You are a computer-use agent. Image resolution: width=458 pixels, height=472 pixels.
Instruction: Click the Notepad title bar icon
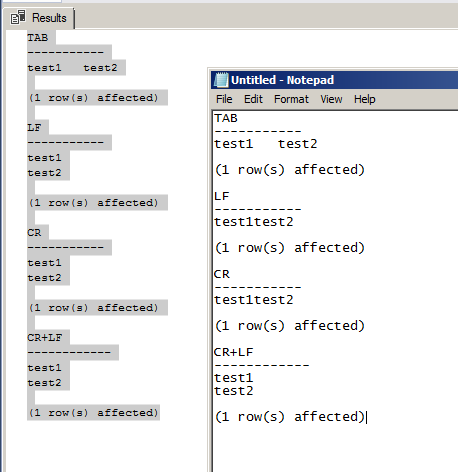coord(221,80)
